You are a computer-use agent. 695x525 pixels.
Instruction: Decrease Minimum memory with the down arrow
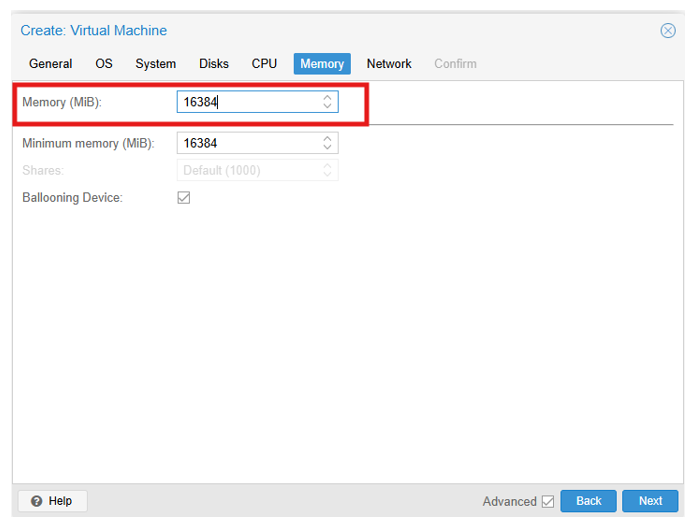click(327, 148)
